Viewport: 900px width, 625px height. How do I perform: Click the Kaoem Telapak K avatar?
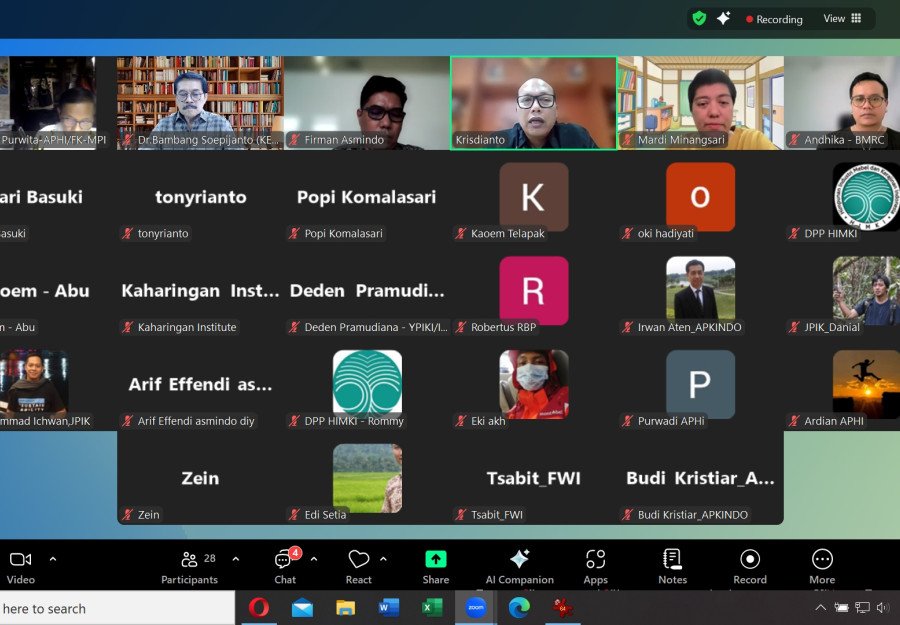tap(534, 196)
